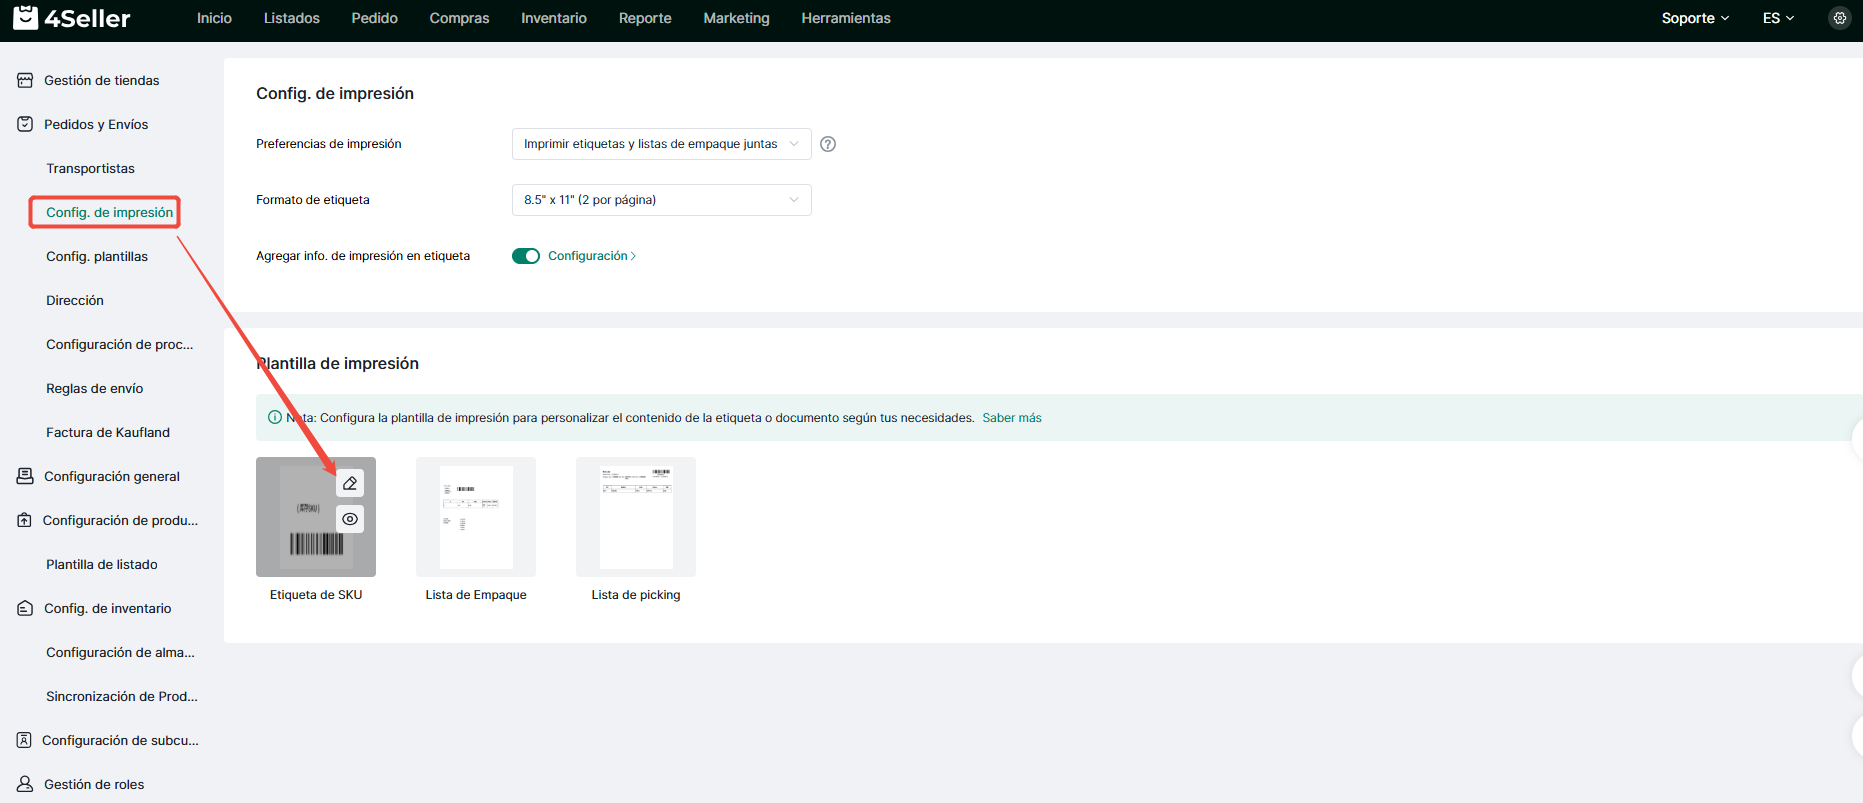
Task: Click the Config. de inventario icon
Action: [25, 608]
